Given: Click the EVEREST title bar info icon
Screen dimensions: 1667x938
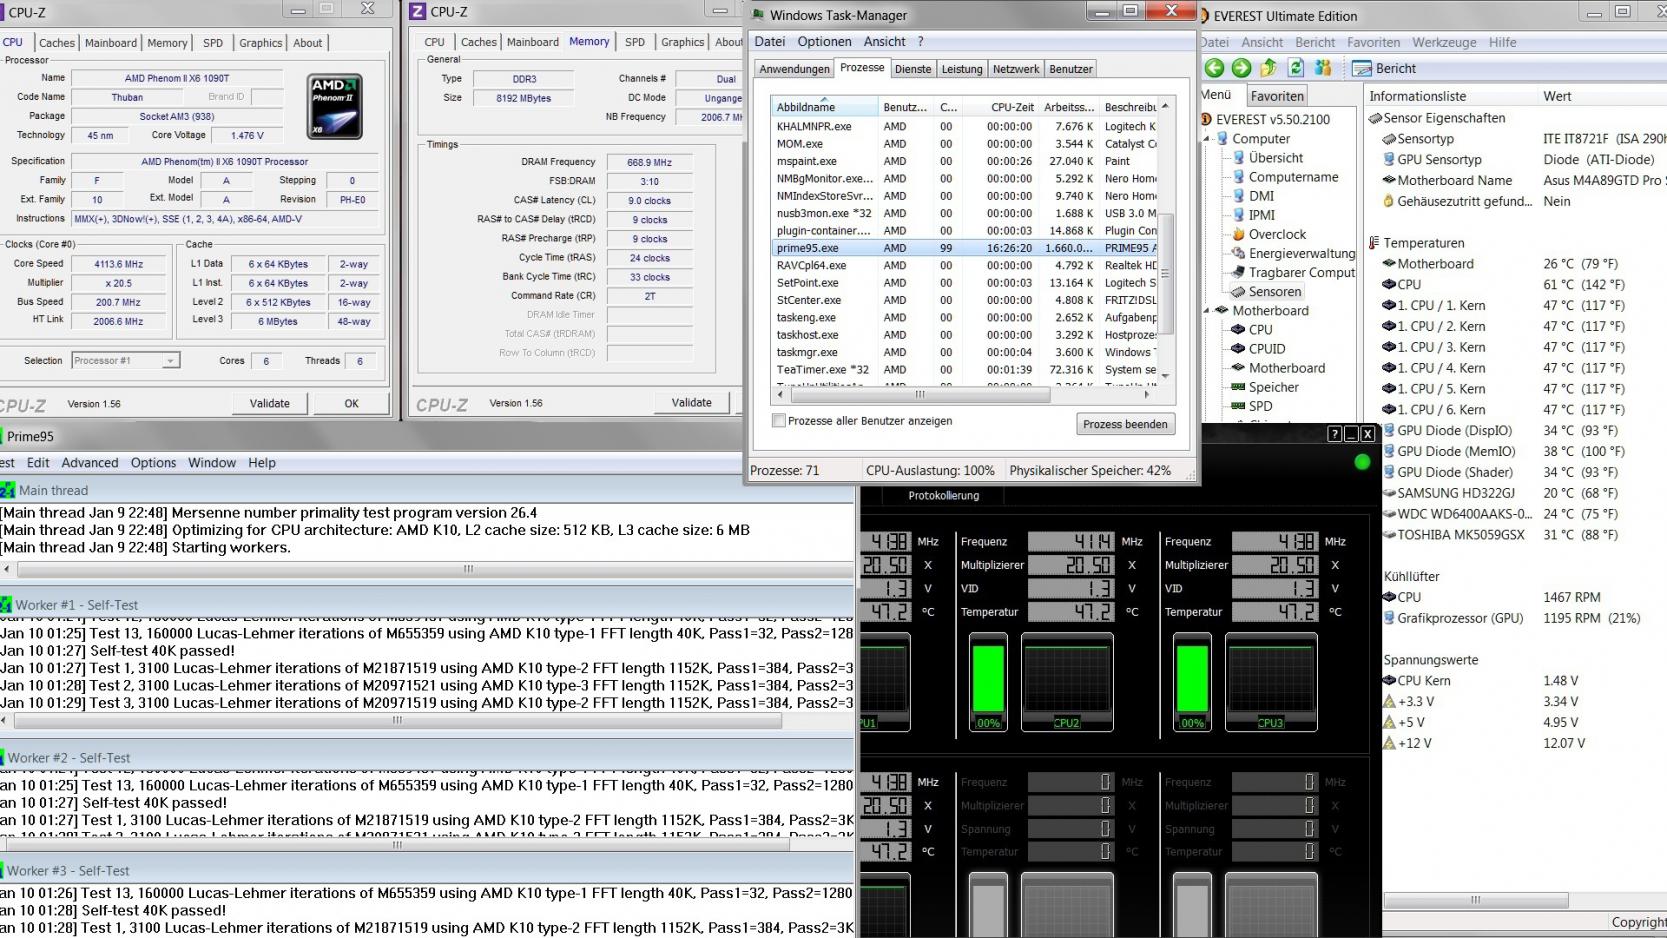Looking at the screenshot, I should tap(1204, 16).
